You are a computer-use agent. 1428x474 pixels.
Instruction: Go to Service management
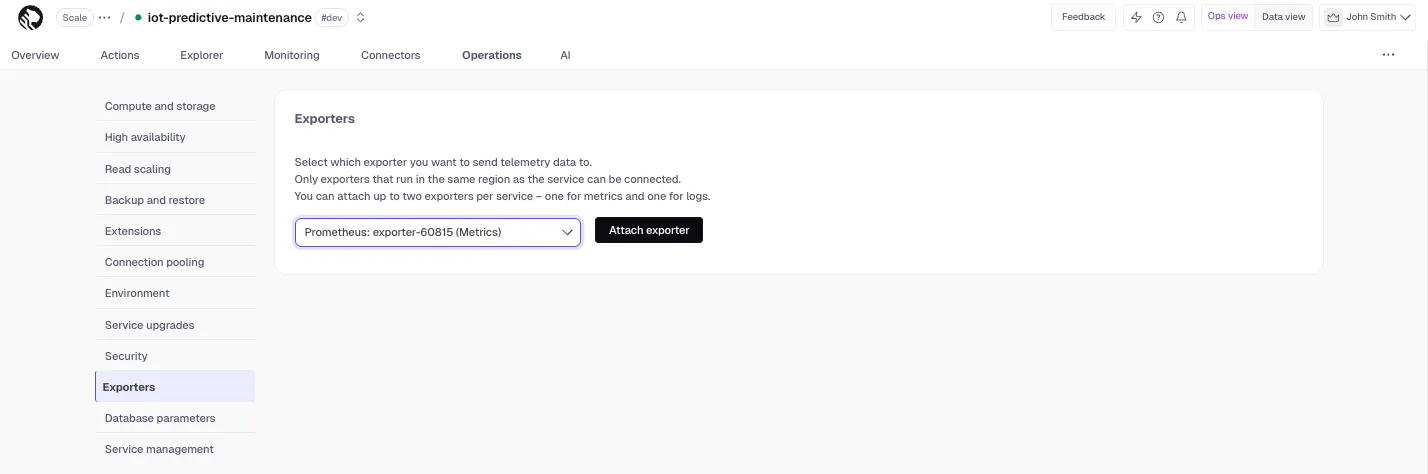(x=175, y=449)
